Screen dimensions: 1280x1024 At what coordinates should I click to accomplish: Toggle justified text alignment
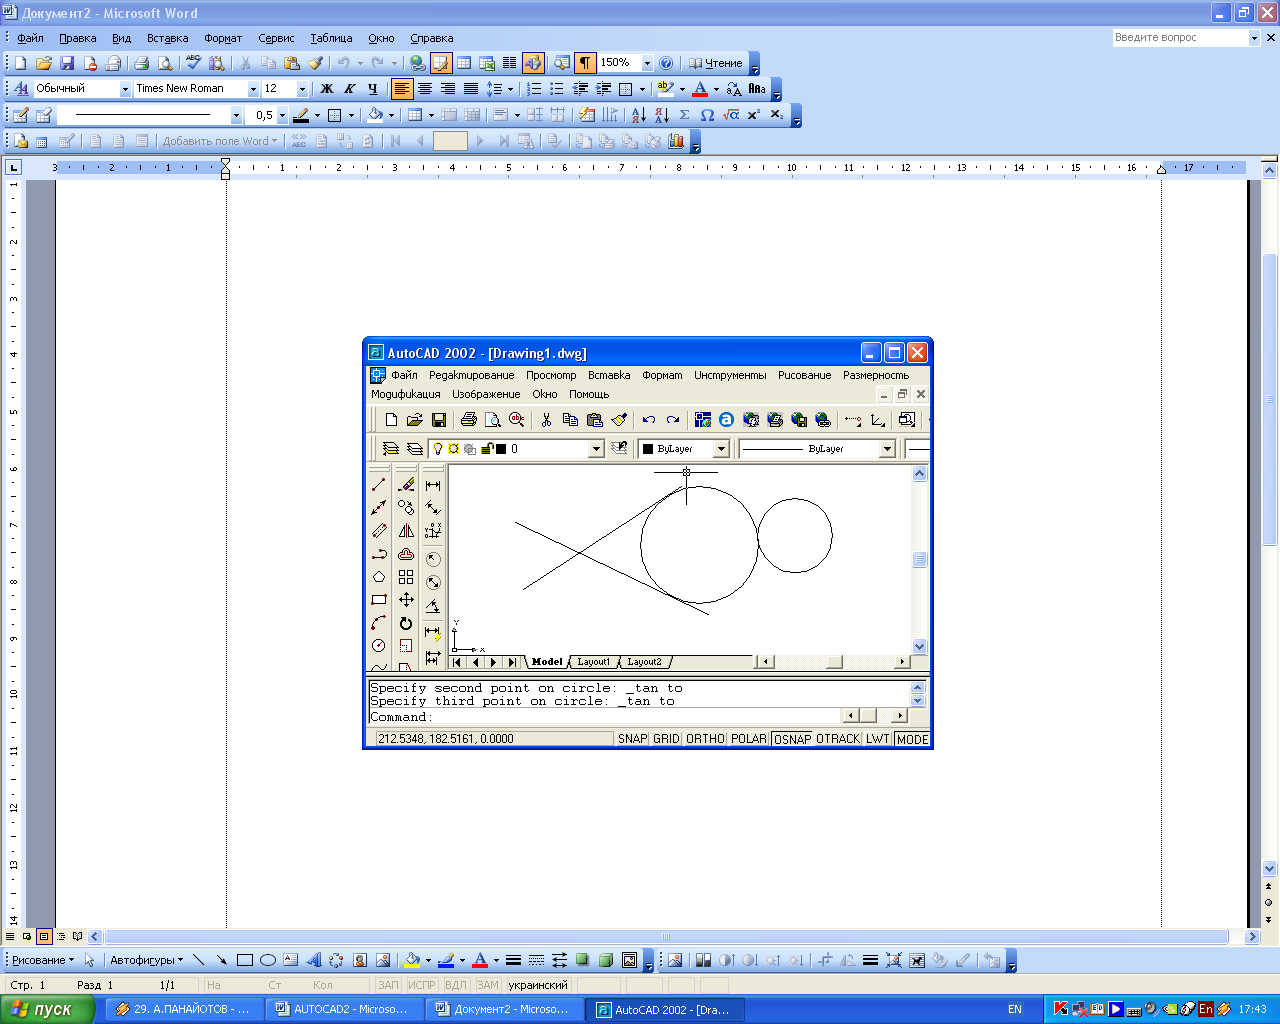click(471, 89)
